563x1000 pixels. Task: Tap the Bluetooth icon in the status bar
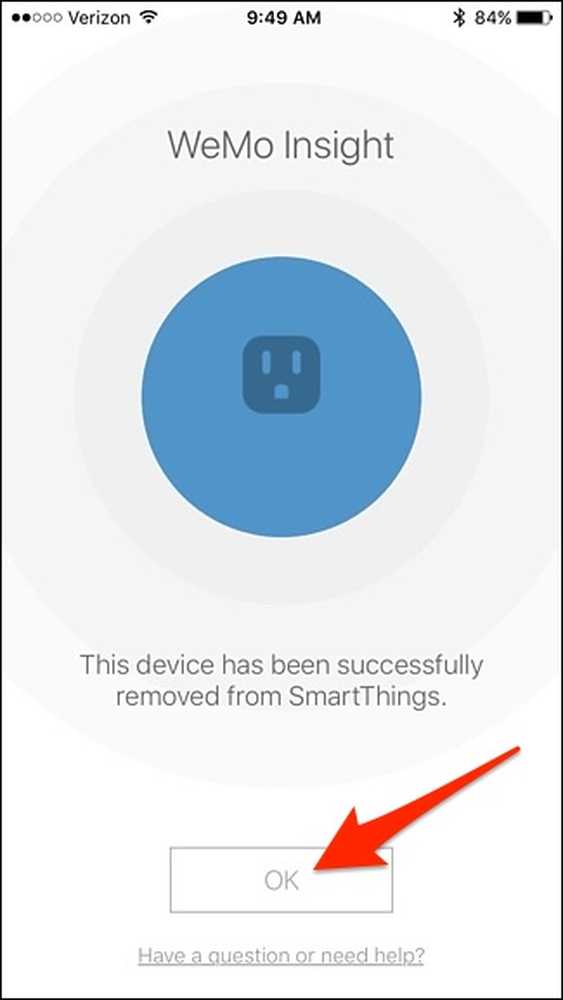pos(458,18)
